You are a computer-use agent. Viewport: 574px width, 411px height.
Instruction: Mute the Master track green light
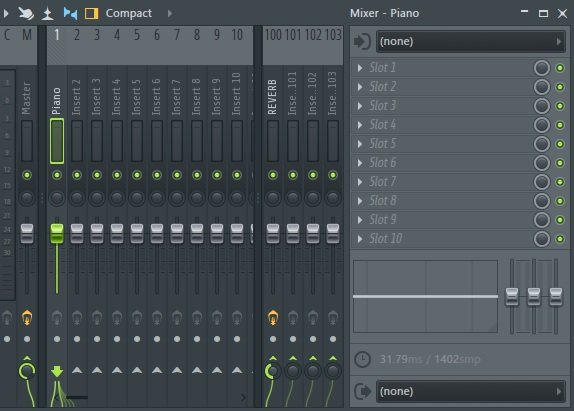click(27, 175)
